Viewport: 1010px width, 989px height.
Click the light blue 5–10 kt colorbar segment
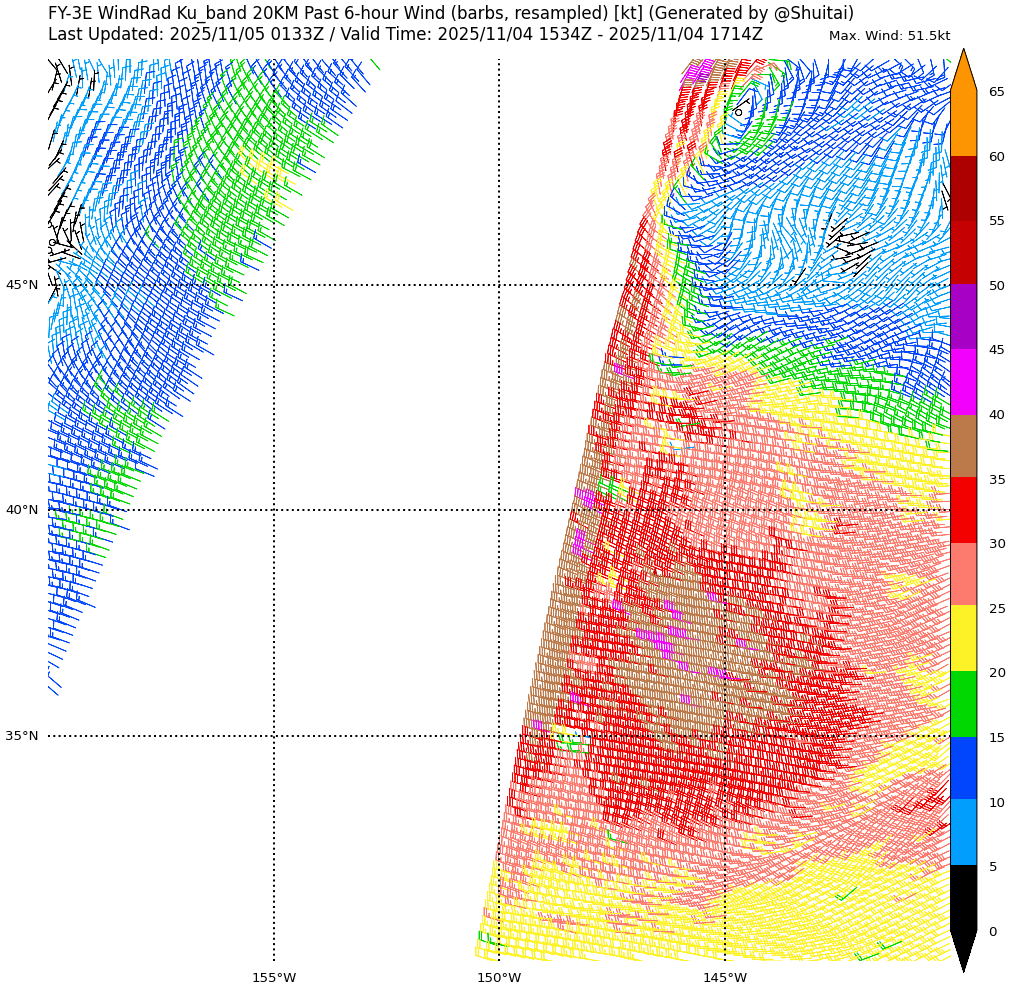point(963,833)
